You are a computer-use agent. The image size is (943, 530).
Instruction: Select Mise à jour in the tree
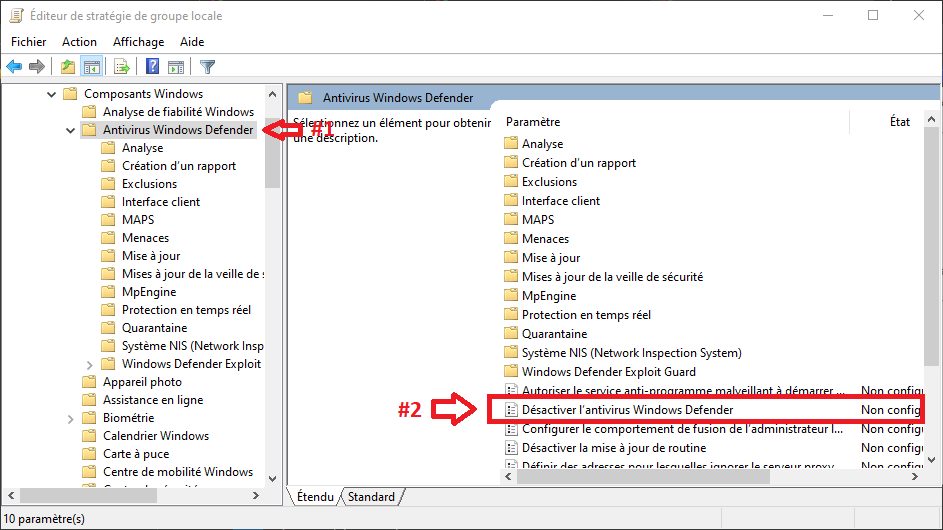[151, 256]
